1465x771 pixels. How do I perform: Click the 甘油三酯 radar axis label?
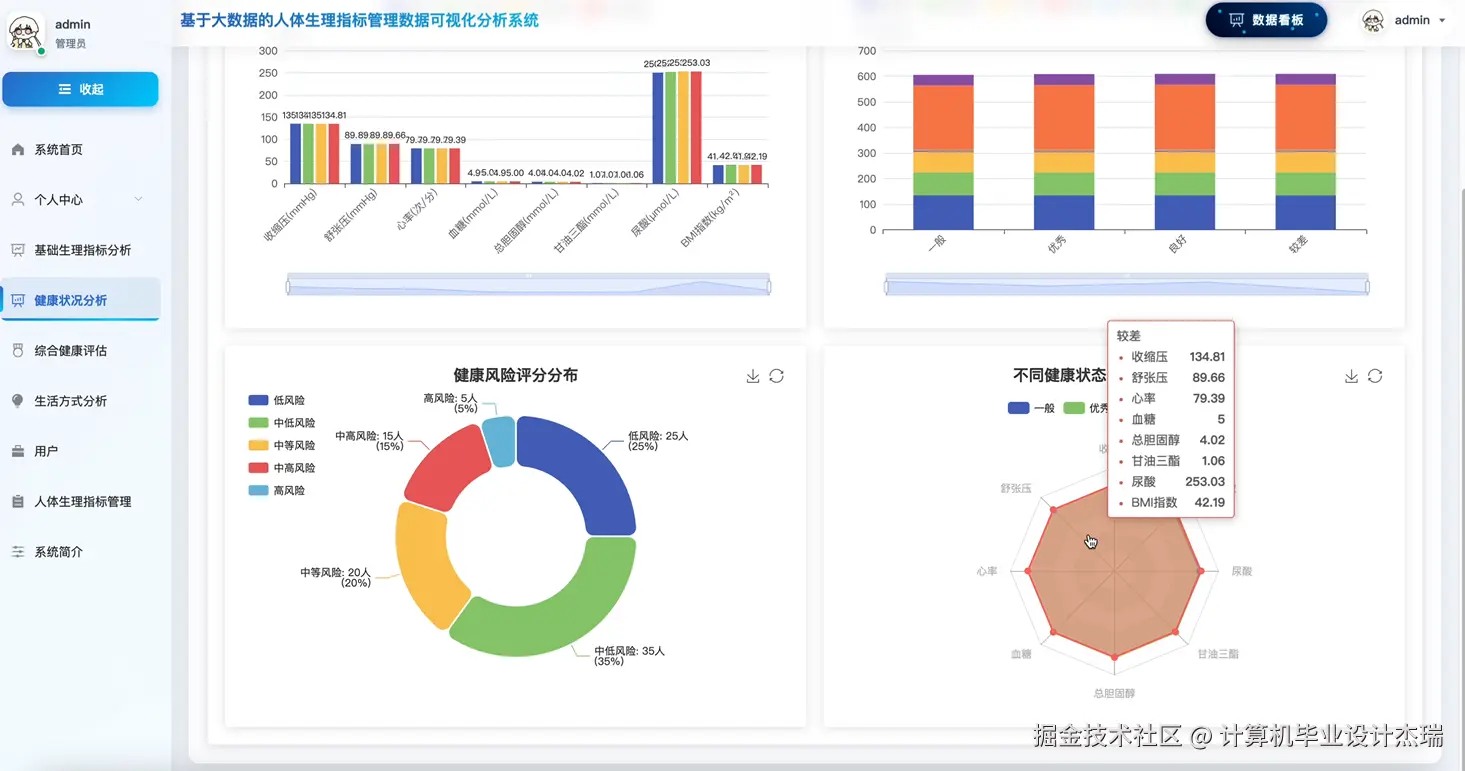(x=1218, y=654)
